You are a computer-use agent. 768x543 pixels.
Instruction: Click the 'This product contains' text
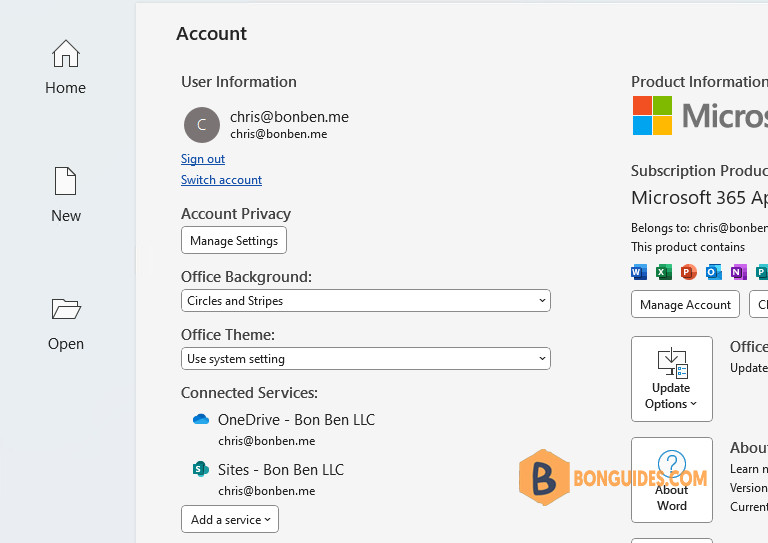(688, 247)
